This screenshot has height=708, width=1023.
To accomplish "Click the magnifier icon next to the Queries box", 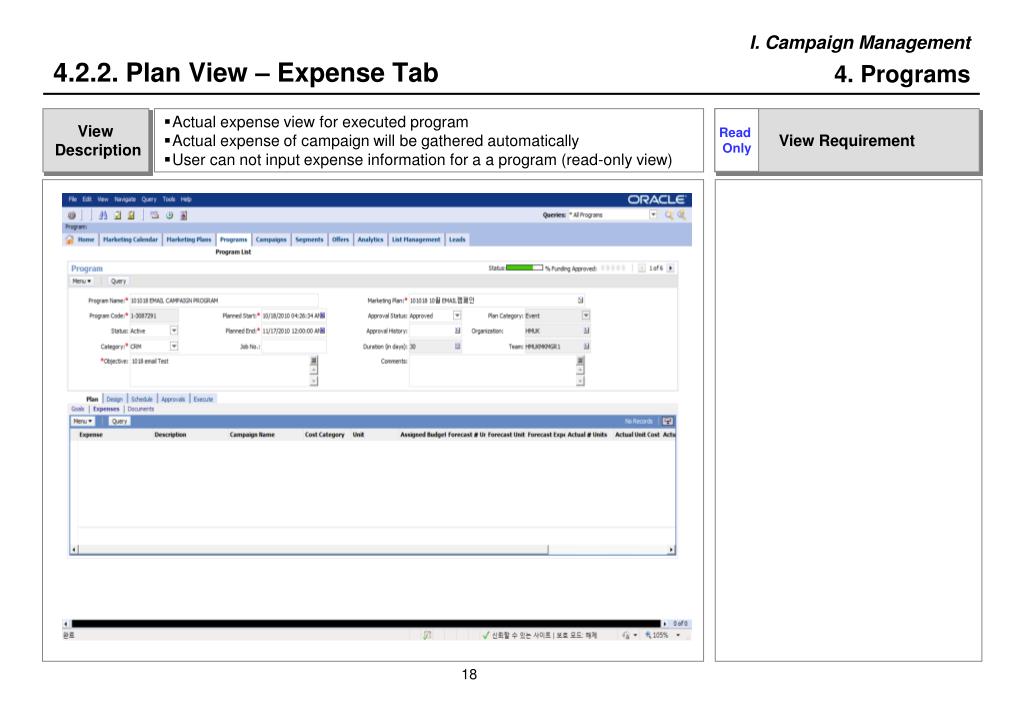I will point(669,215).
